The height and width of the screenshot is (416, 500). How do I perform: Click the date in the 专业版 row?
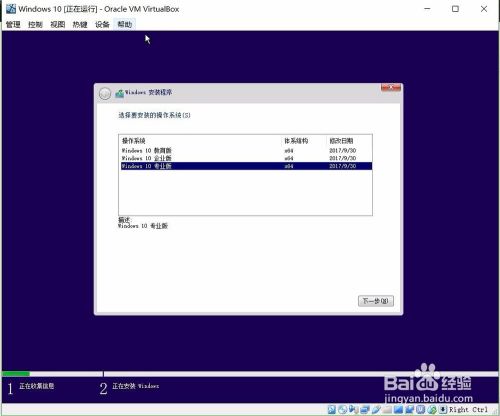(342, 166)
